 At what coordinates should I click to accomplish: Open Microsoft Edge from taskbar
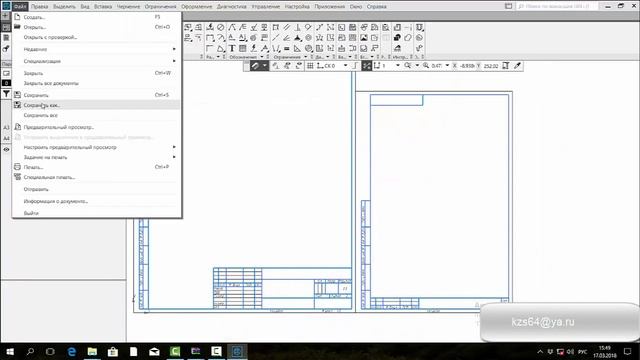(71, 351)
